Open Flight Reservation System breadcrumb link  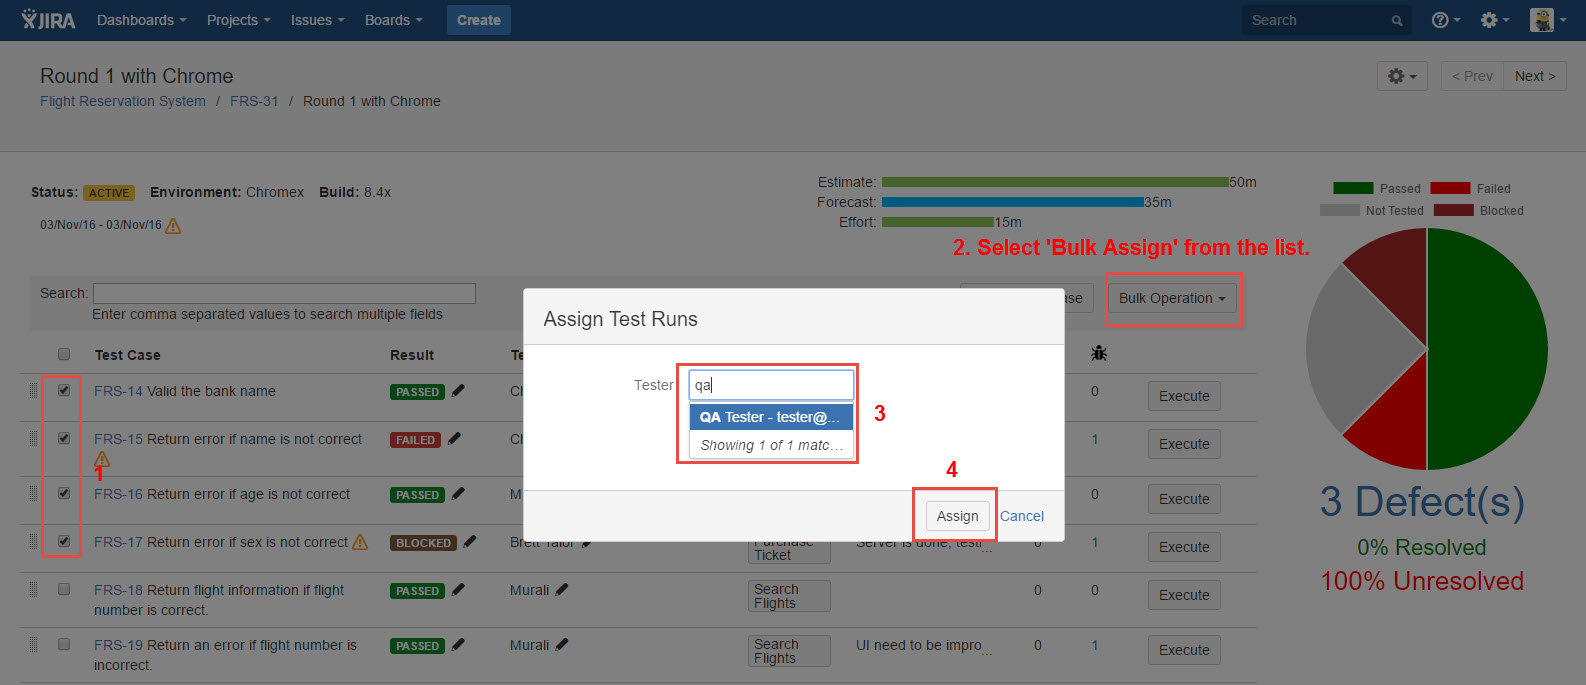pos(123,101)
